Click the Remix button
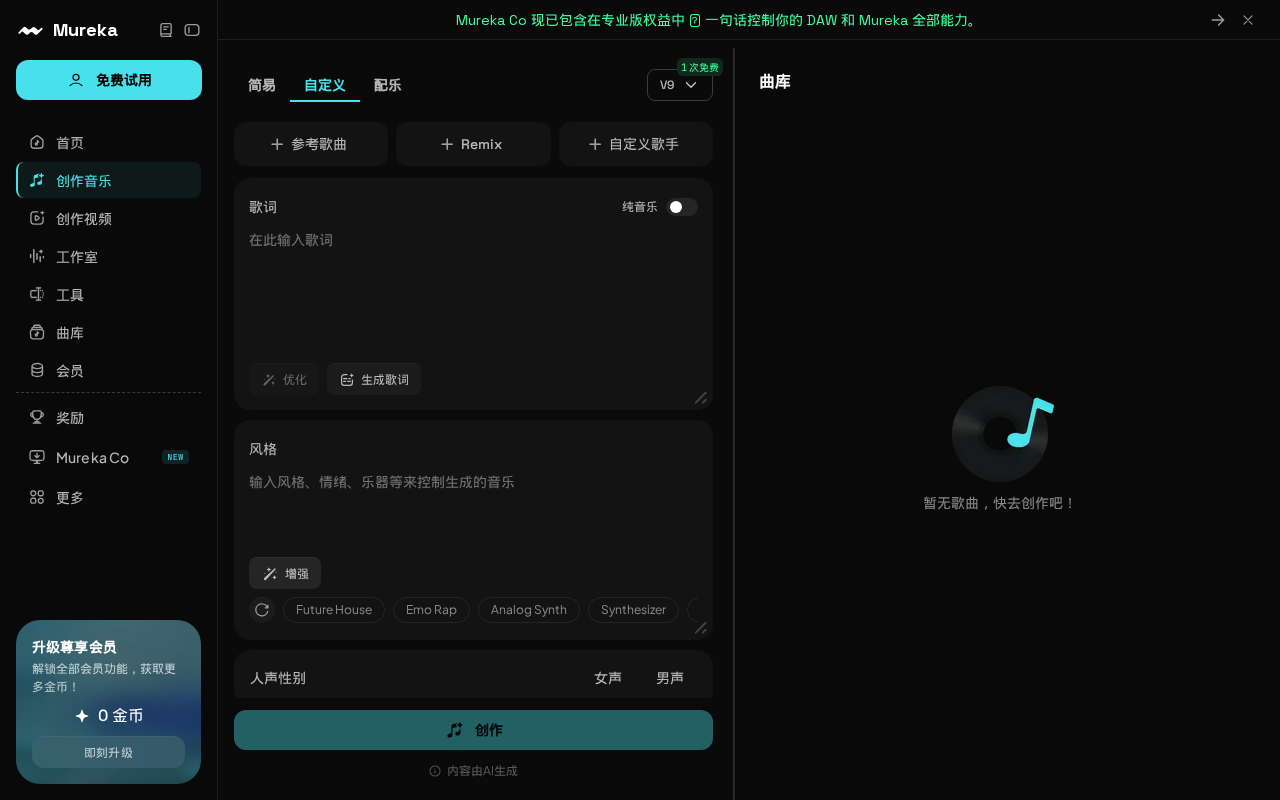Screen dimensions: 1280x800 [x=473, y=144]
